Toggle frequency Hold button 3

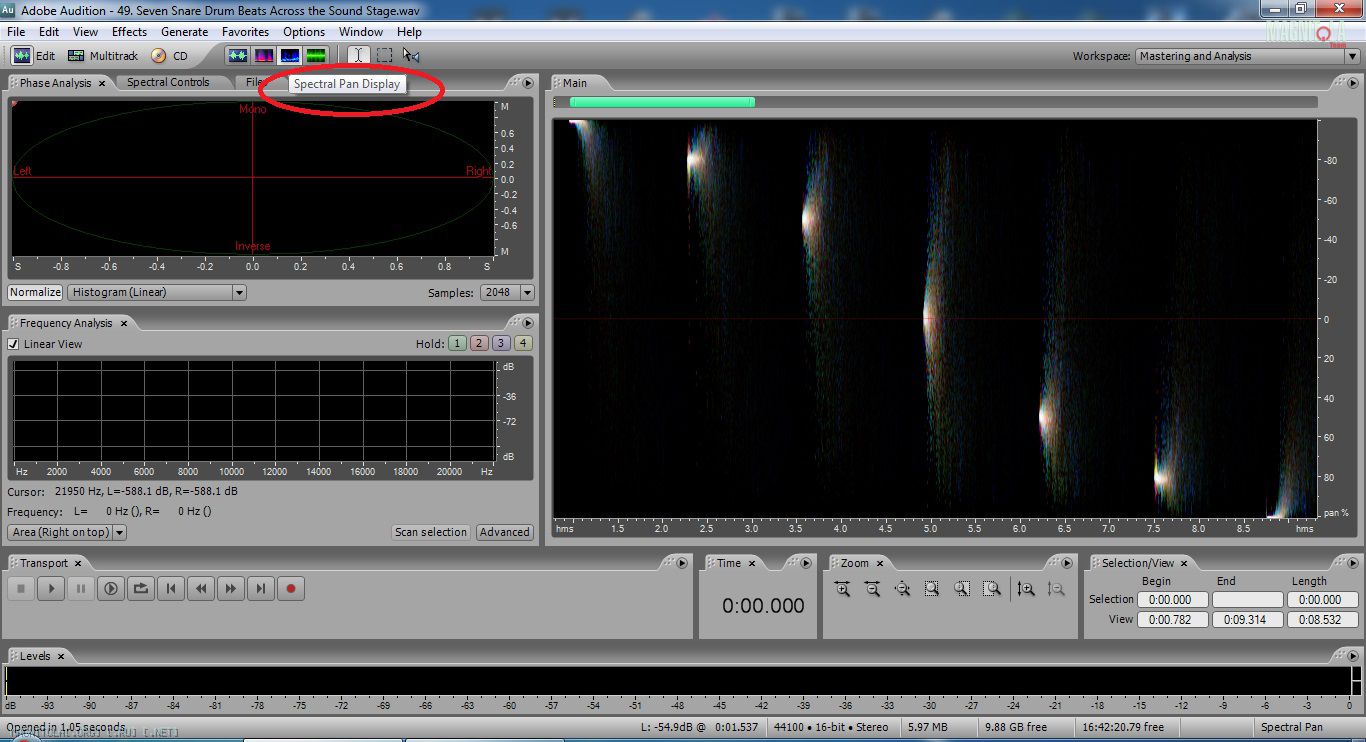501,344
